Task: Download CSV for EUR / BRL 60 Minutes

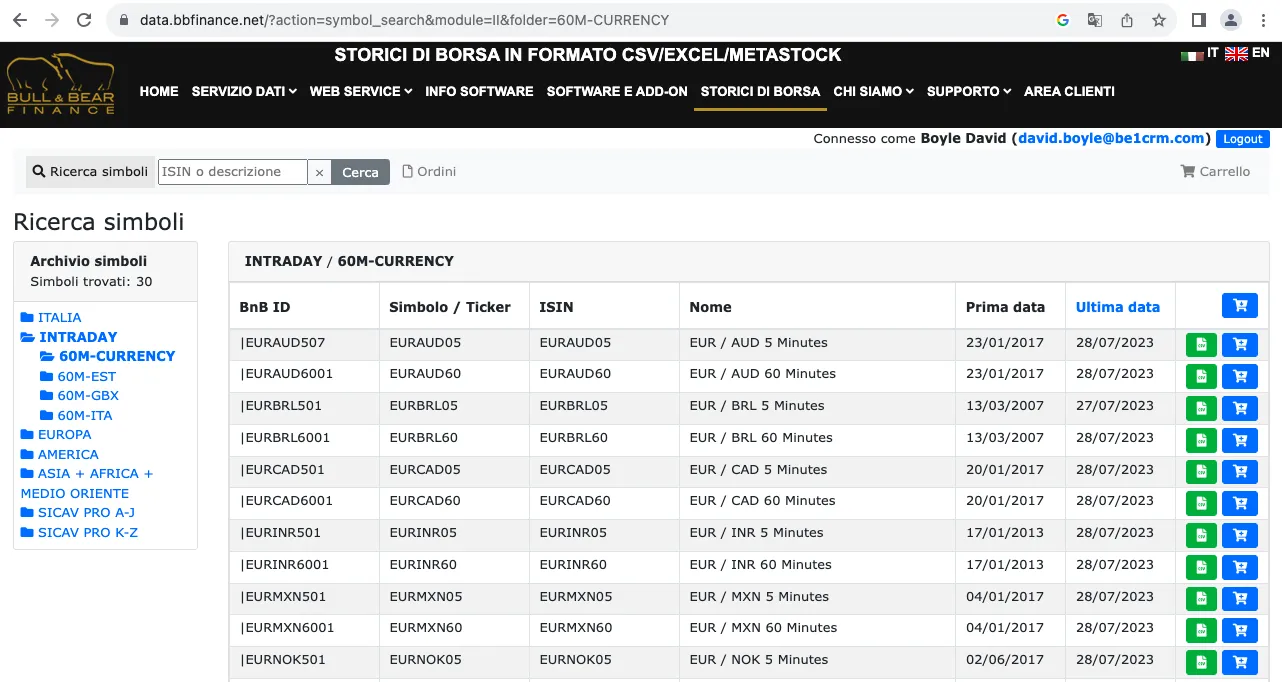Action: (1201, 440)
